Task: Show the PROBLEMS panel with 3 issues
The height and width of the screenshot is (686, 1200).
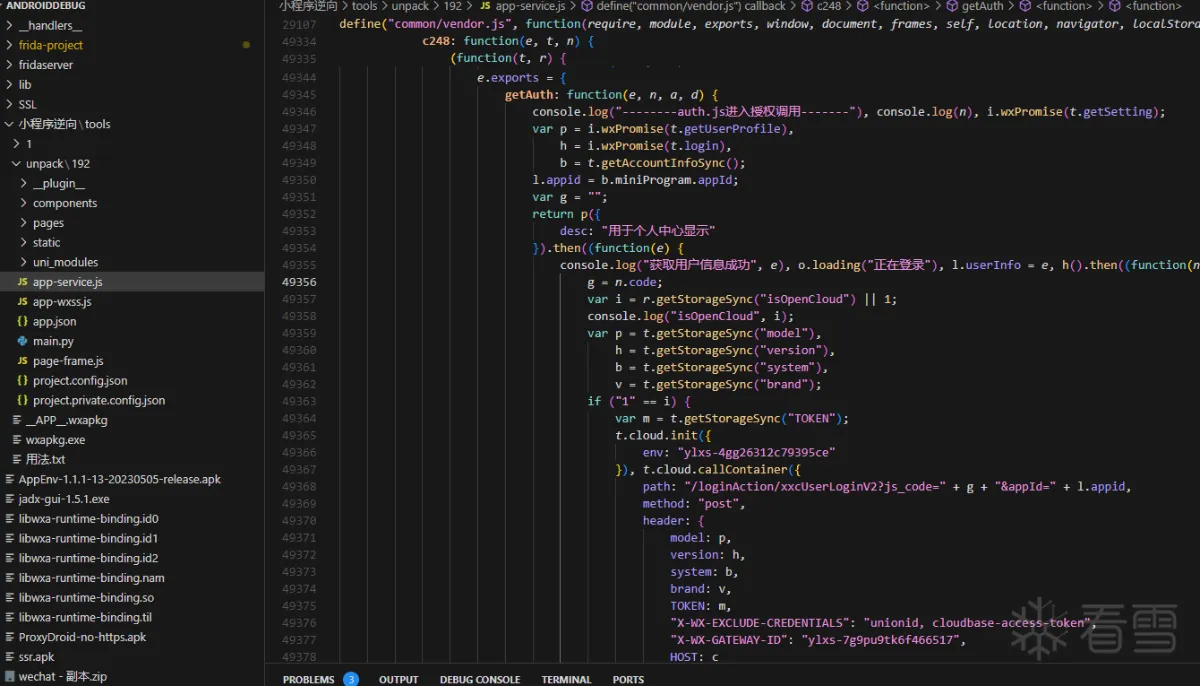Action: click(310, 679)
